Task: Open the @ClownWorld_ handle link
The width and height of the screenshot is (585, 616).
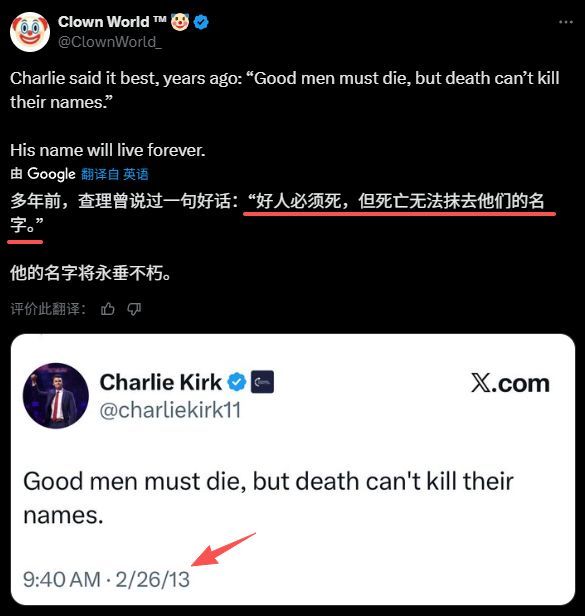Action: tap(110, 42)
